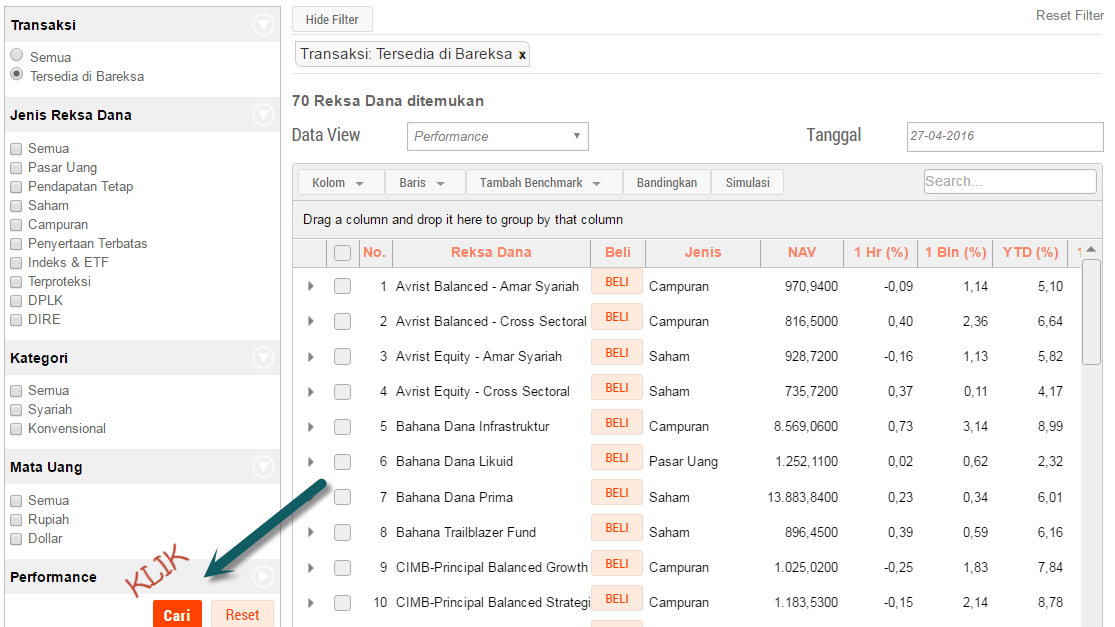Click BELI for Avrist Equity - Amar Syariah
The width and height of the screenshot is (1115, 627).
(617, 353)
